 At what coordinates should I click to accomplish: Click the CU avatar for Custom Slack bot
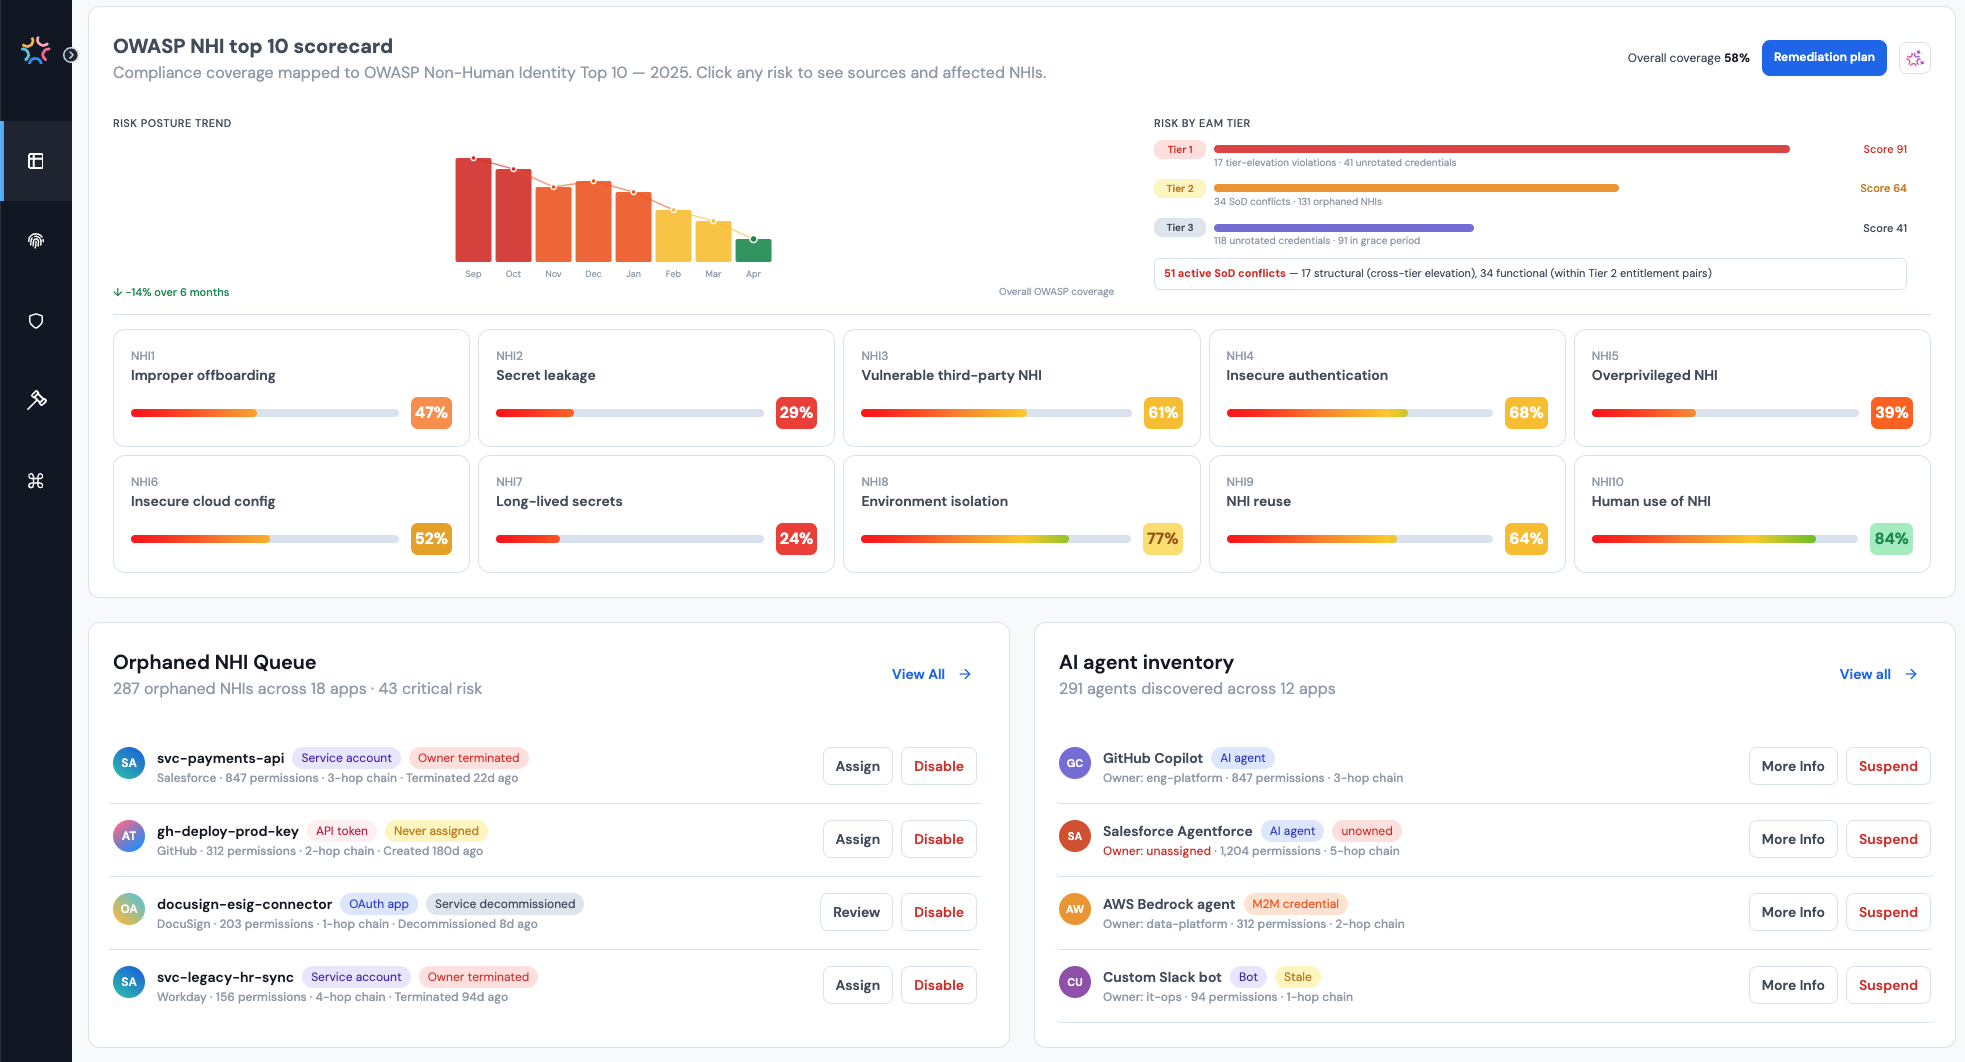(1075, 982)
